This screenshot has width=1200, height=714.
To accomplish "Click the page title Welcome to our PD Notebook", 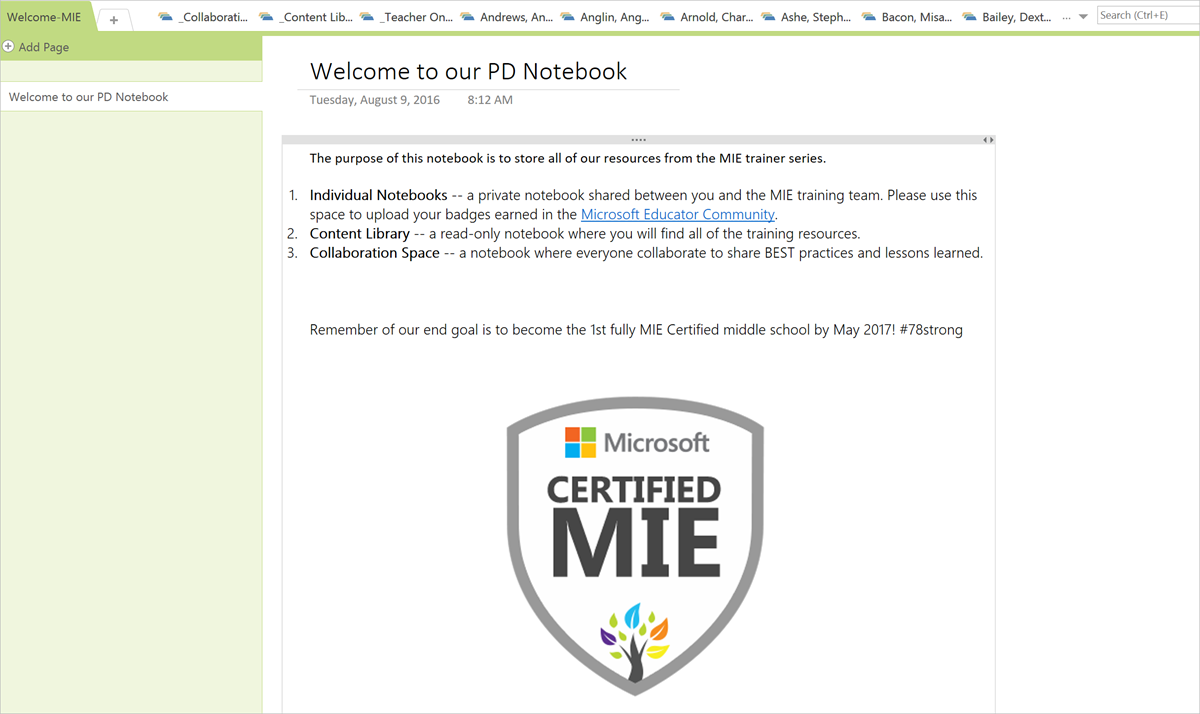I will click(468, 71).
